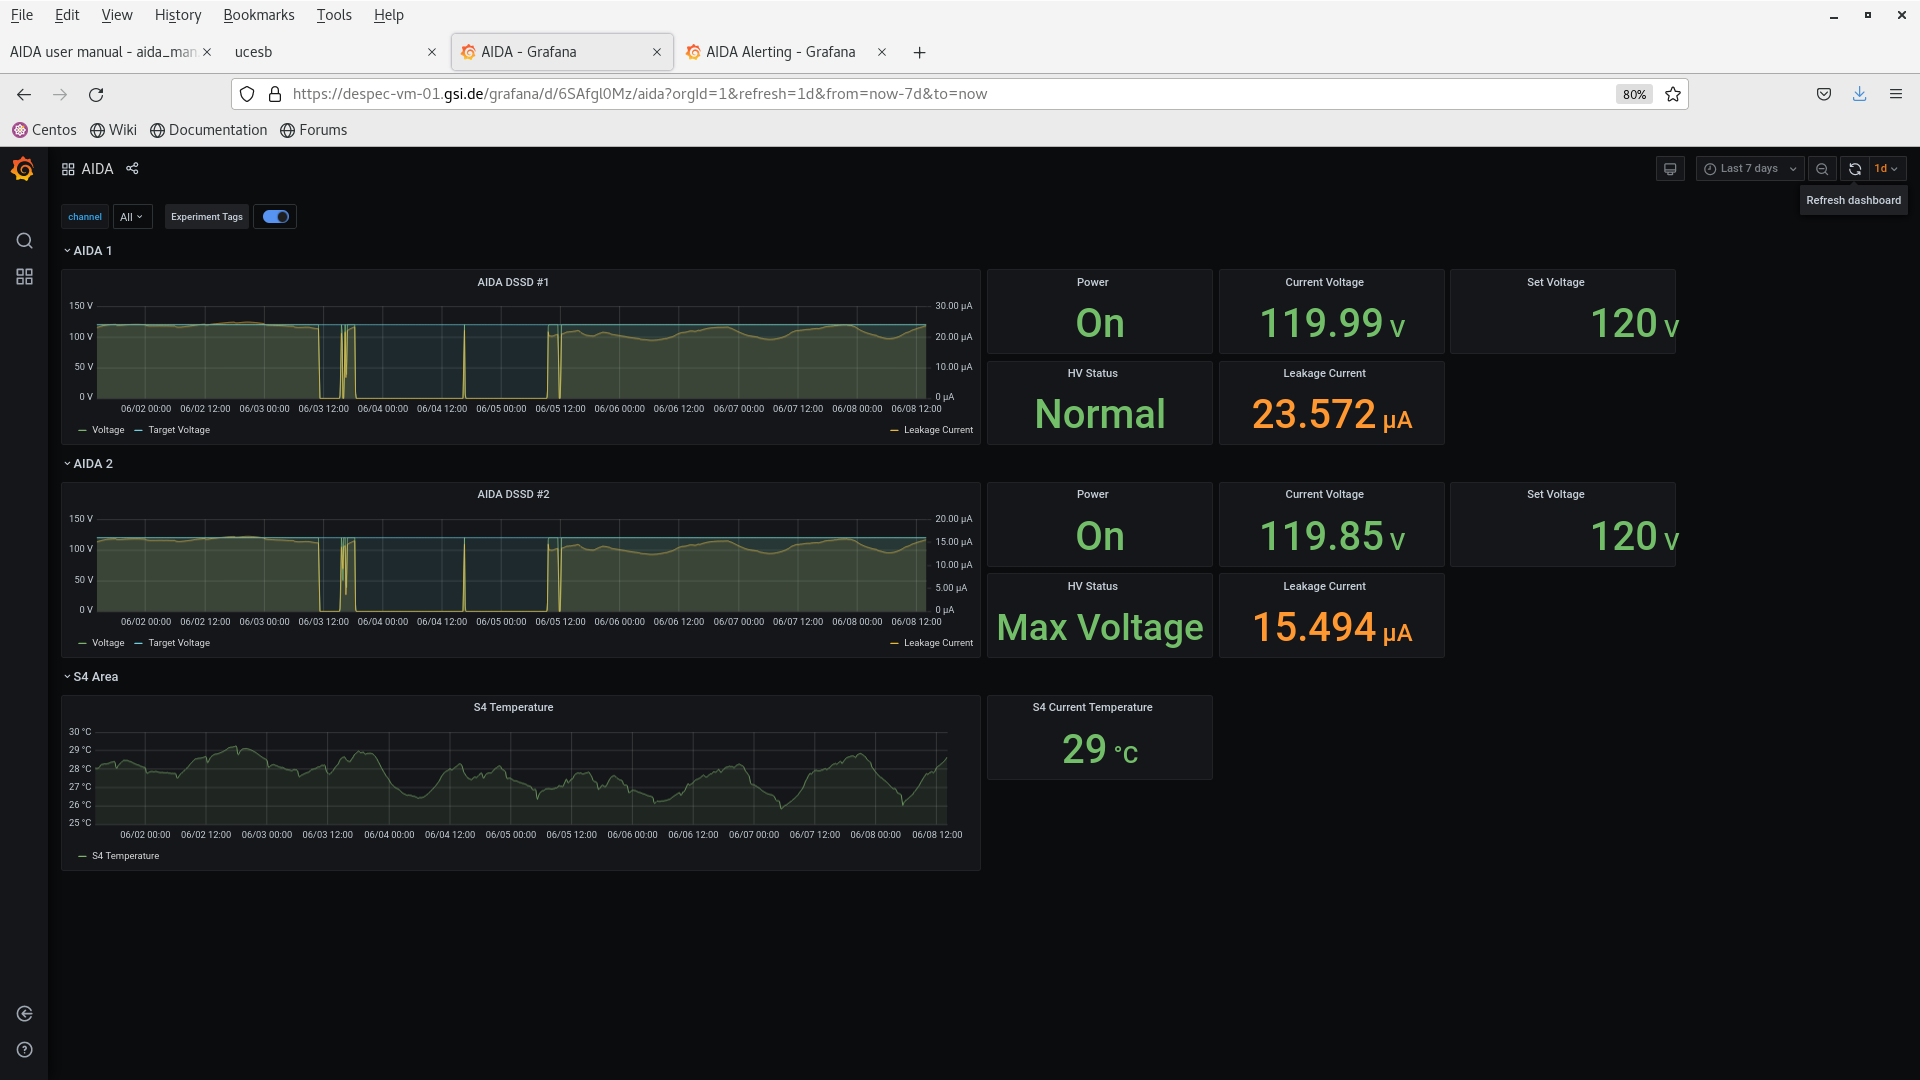Click the sign in icon in sidebar
1920x1080 pixels.
pos(25,1014)
